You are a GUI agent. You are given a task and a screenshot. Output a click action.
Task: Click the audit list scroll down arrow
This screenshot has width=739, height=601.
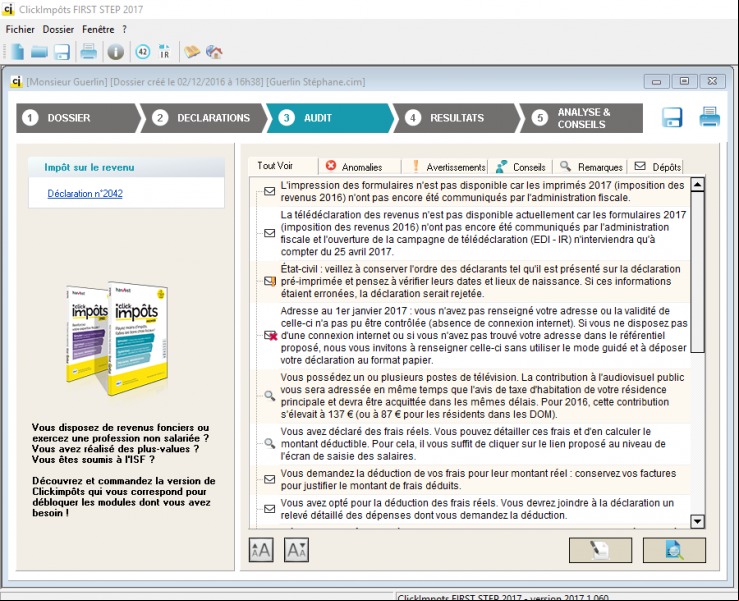click(698, 521)
